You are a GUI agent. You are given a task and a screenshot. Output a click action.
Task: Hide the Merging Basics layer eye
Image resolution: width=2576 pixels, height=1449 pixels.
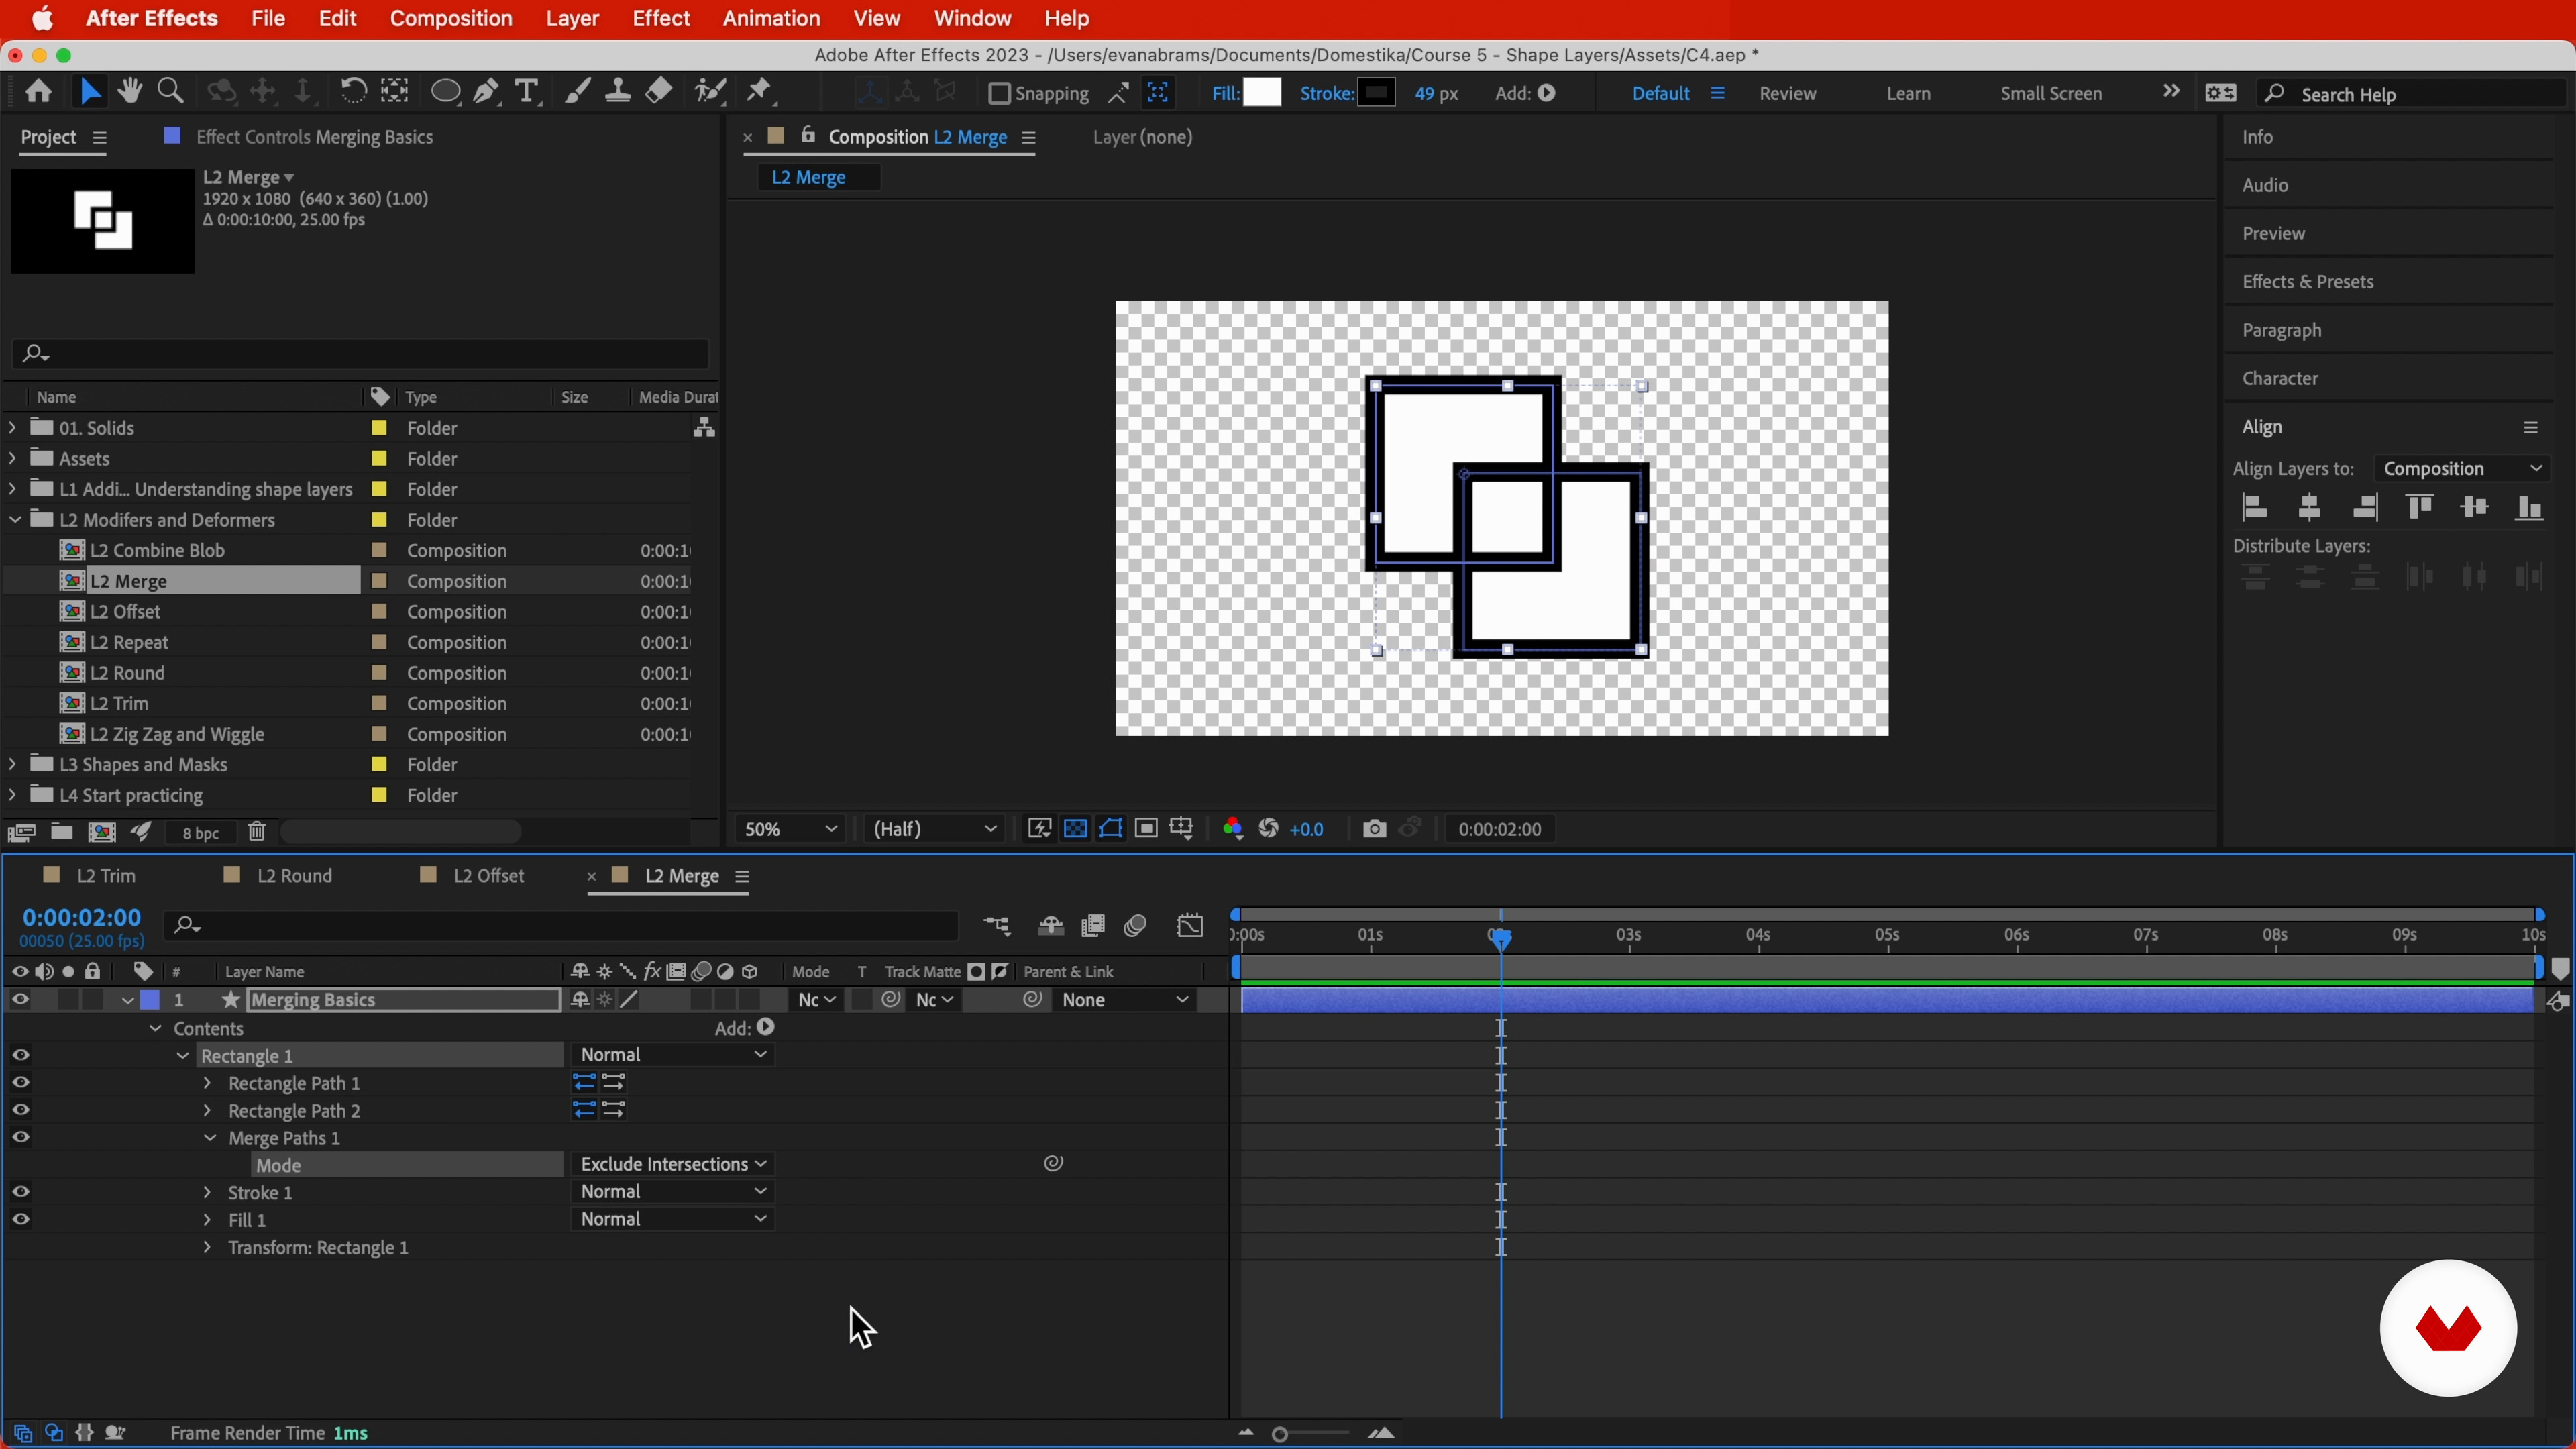click(20, 1000)
